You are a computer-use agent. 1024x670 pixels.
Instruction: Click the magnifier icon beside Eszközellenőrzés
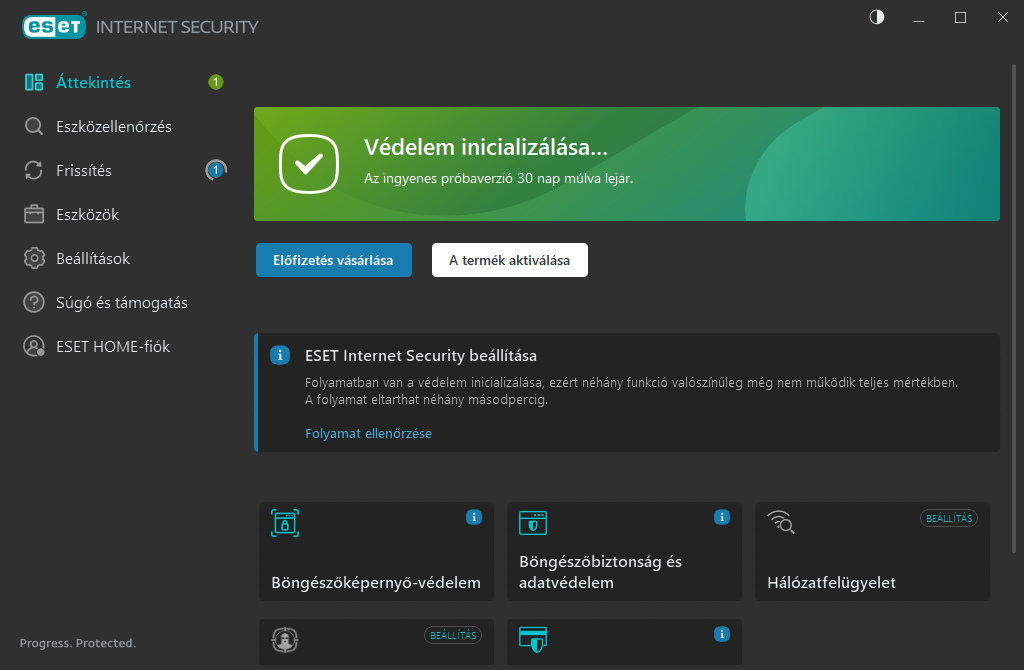(34, 126)
